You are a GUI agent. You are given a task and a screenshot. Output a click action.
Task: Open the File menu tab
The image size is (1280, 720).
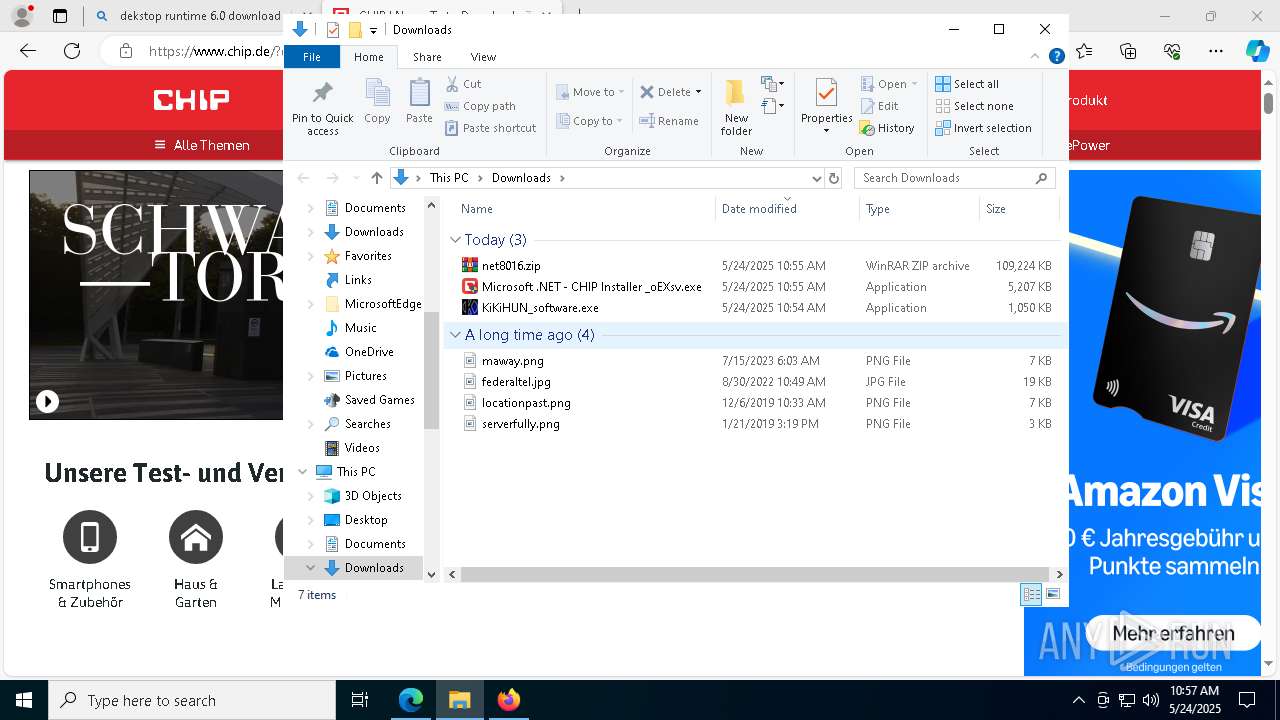(312, 57)
